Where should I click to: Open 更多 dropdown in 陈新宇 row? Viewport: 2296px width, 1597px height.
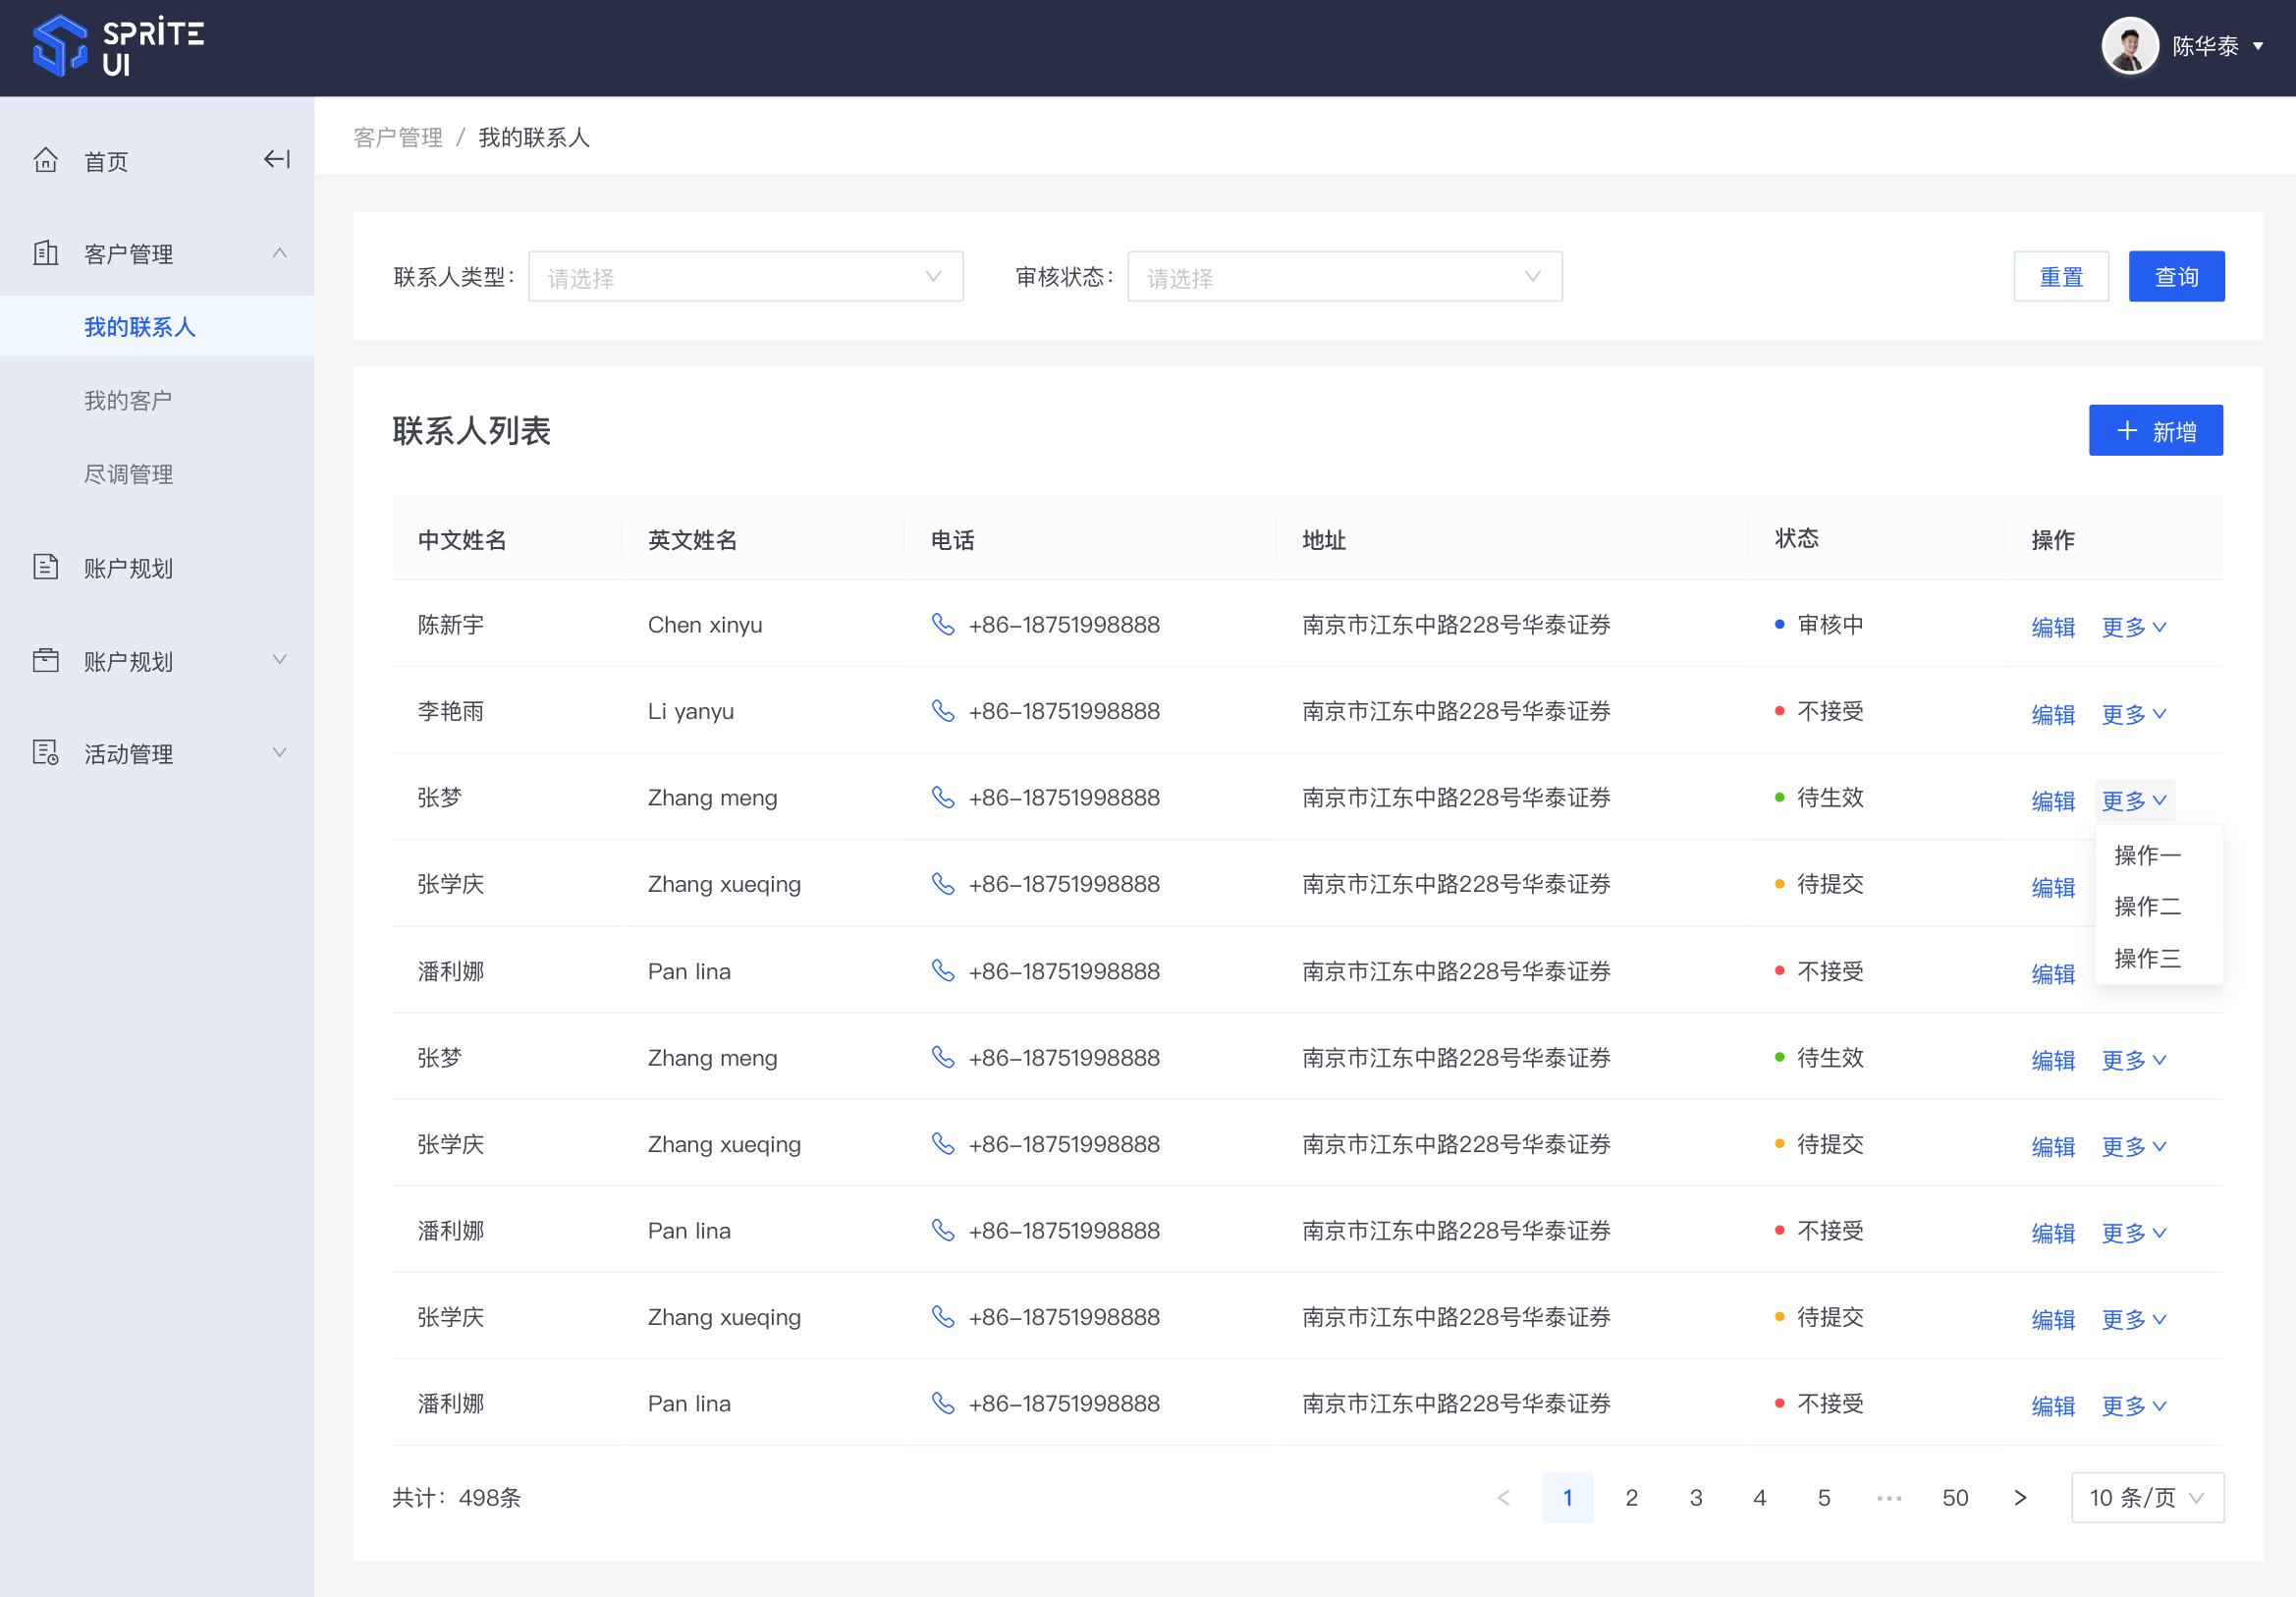pos(2134,627)
